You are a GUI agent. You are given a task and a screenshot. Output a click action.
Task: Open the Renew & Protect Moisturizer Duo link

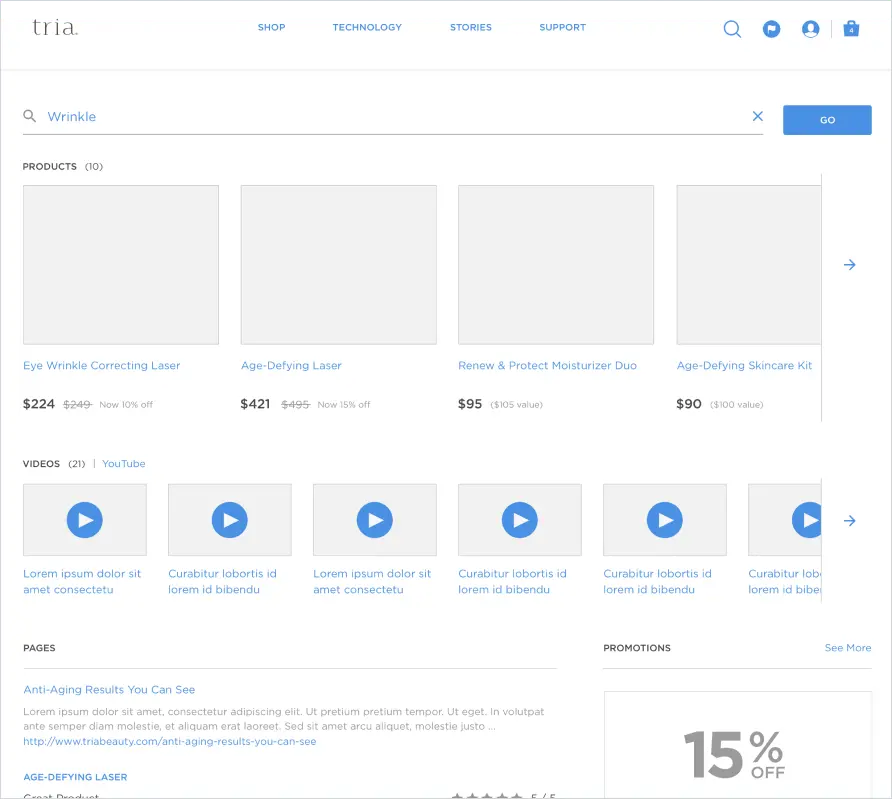(547, 366)
